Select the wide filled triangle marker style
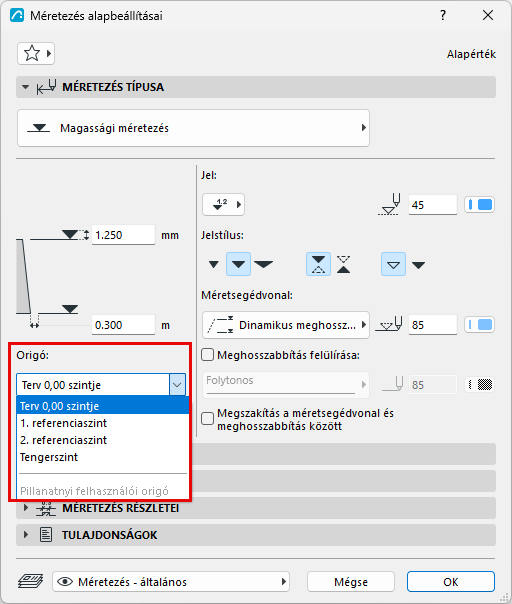The image size is (512, 604). (x=264, y=264)
